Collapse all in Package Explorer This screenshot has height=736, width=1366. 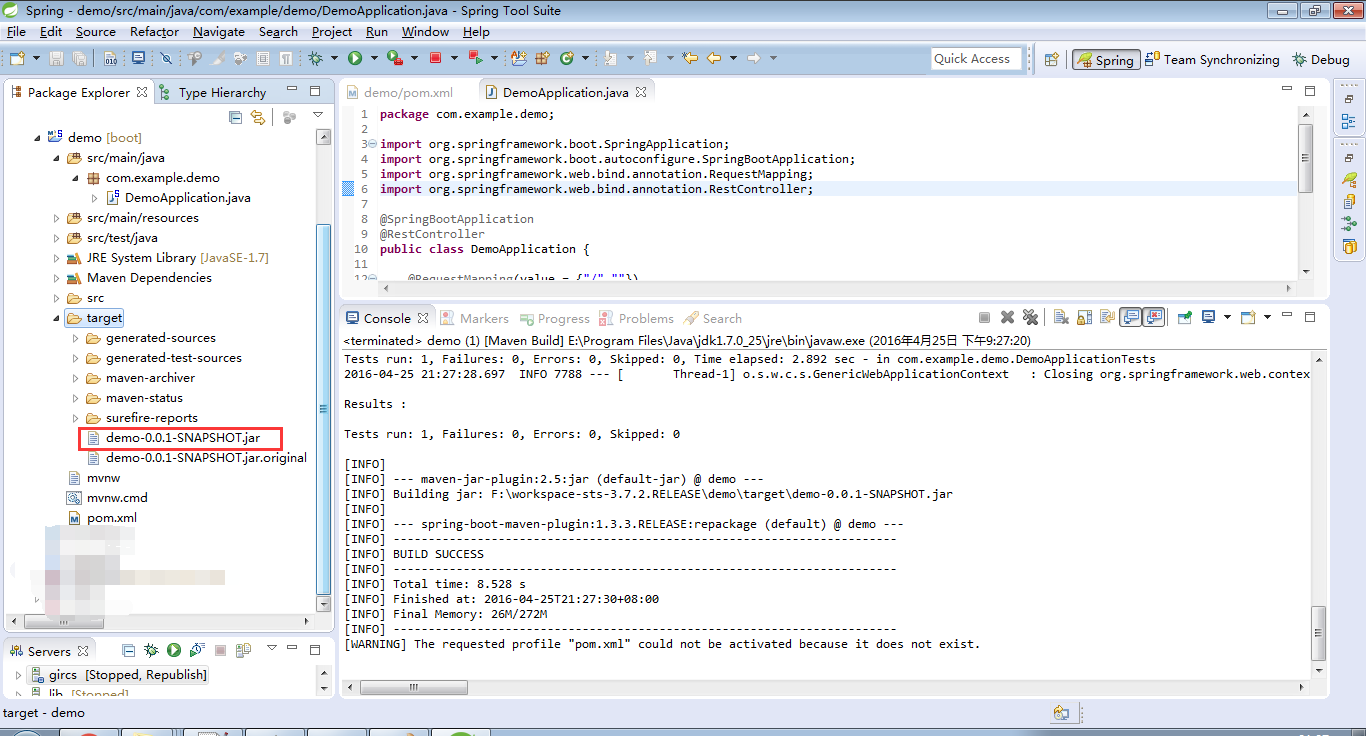click(235, 117)
